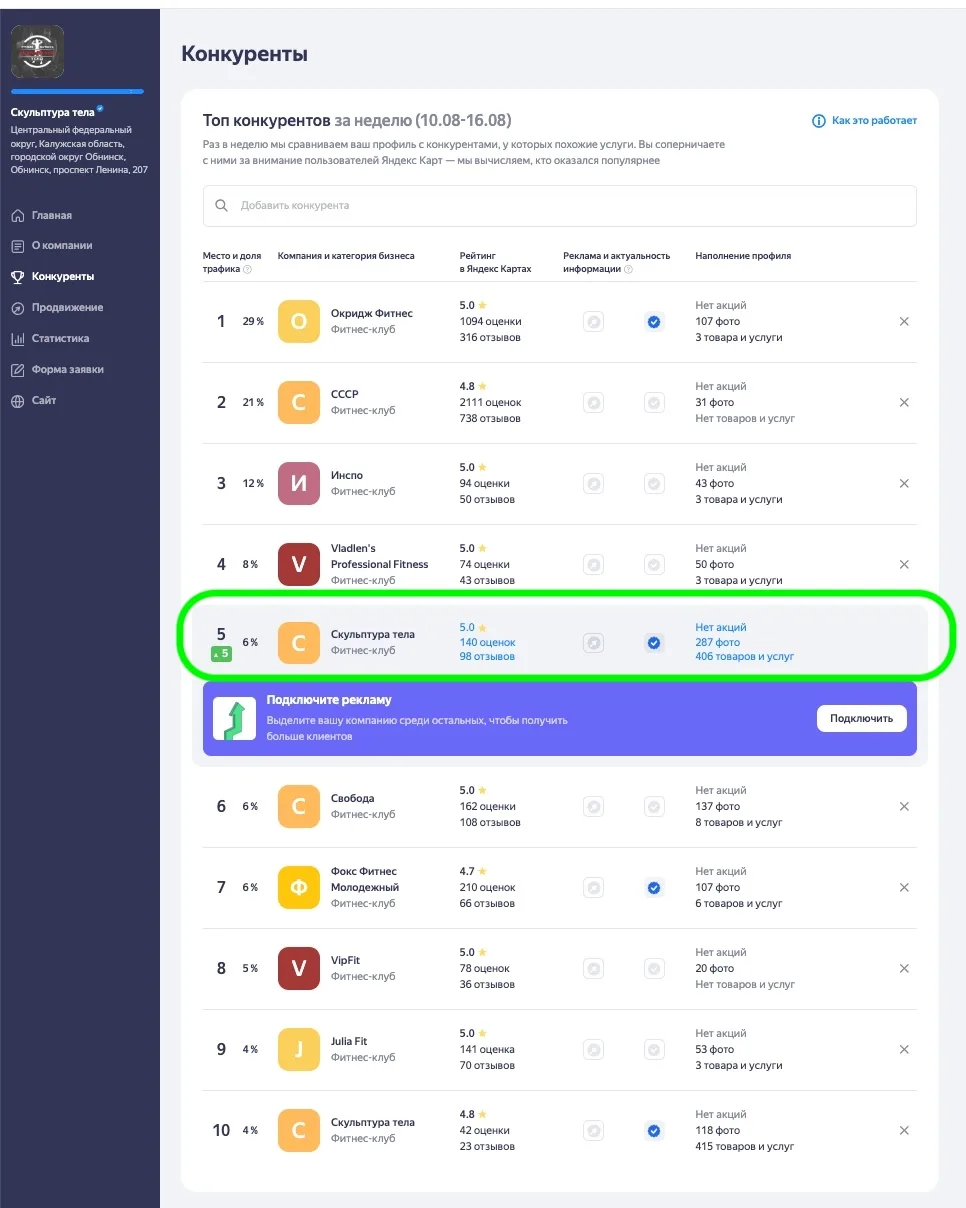The width and height of the screenshot is (966, 1208).
Task: Open Как это работает help link
Action: pos(864,120)
